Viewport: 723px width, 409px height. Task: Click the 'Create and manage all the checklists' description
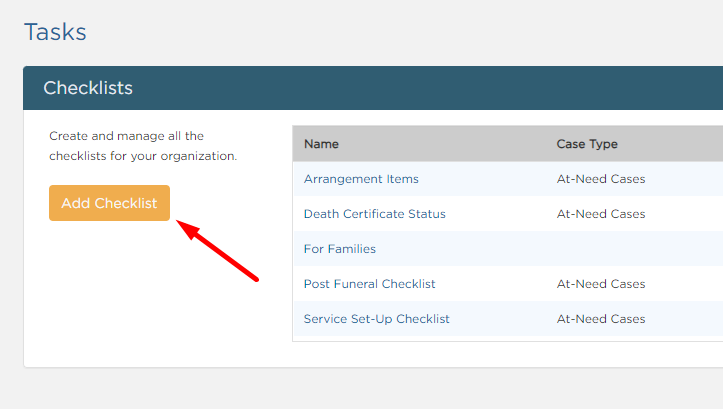pos(143,146)
